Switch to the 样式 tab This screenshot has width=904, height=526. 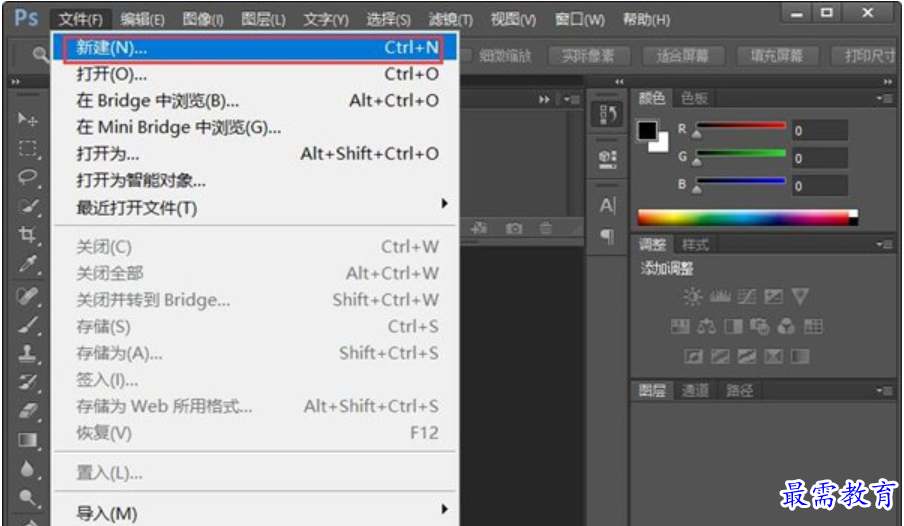(695, 245)
